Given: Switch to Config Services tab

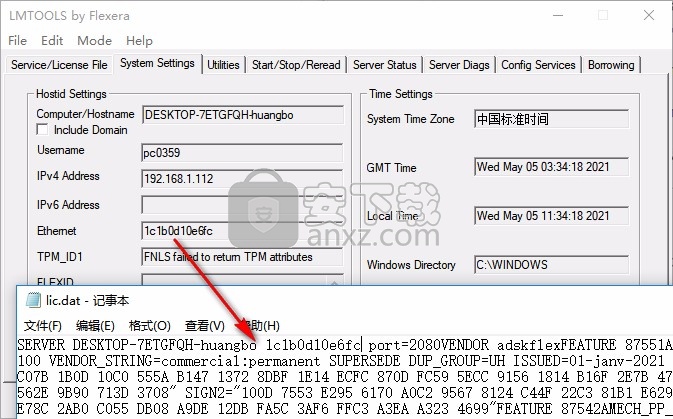Looking at the screenshot, I should tap(538, 65).
